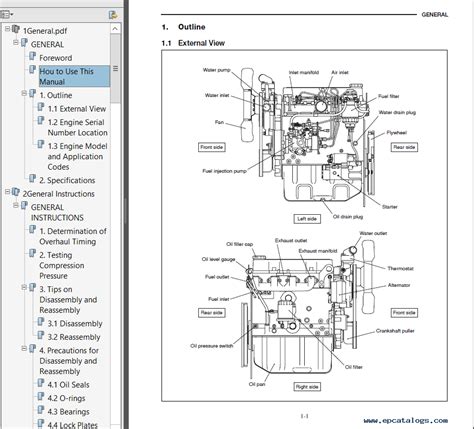Open 1.1 External View bookmark
Image resolution: width=474 pixels, height=429 pixels.
tap(77, 109)
